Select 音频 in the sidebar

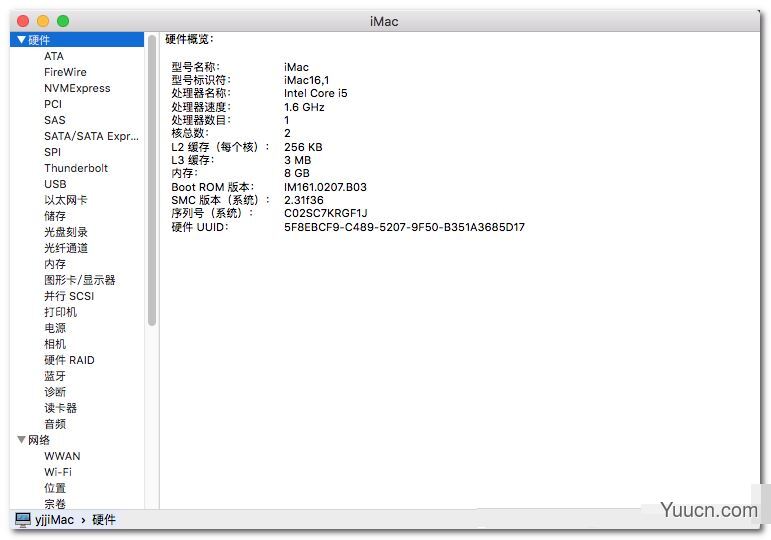pos(55,424)
